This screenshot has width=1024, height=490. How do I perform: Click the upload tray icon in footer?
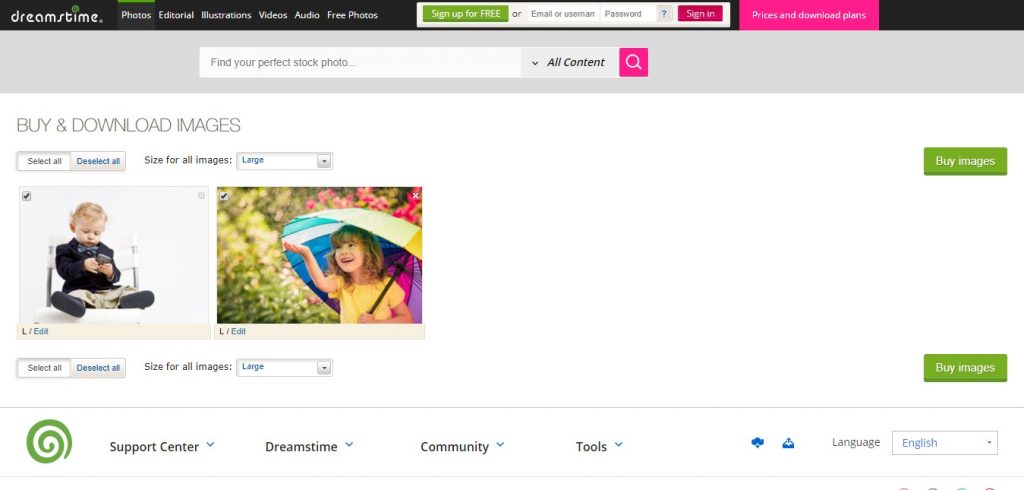click(x=788, y=443)
